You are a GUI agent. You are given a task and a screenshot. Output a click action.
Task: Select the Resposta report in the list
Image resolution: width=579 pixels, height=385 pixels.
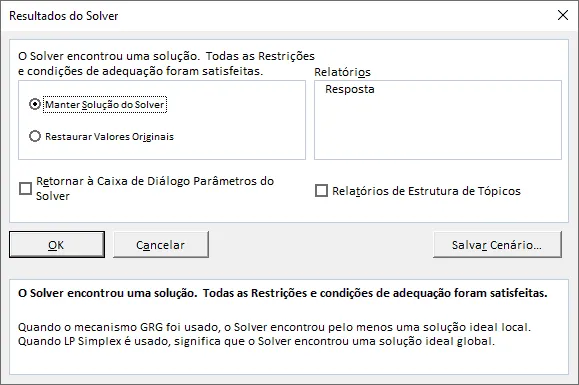coord(350,89)
